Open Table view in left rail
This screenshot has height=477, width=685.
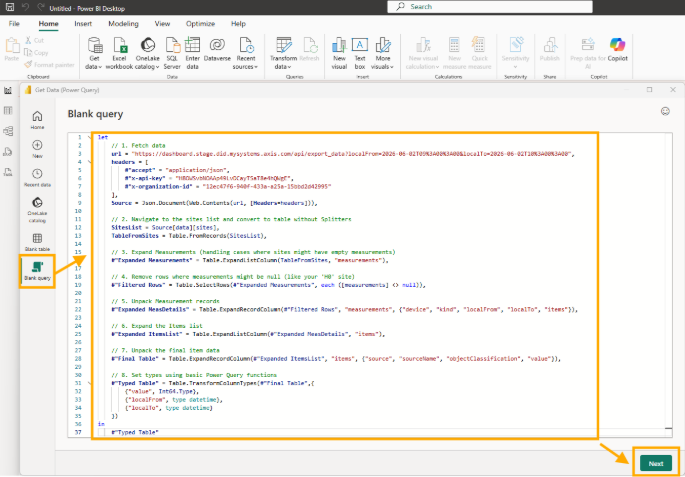pyautogui.click(x=8, y=111)
